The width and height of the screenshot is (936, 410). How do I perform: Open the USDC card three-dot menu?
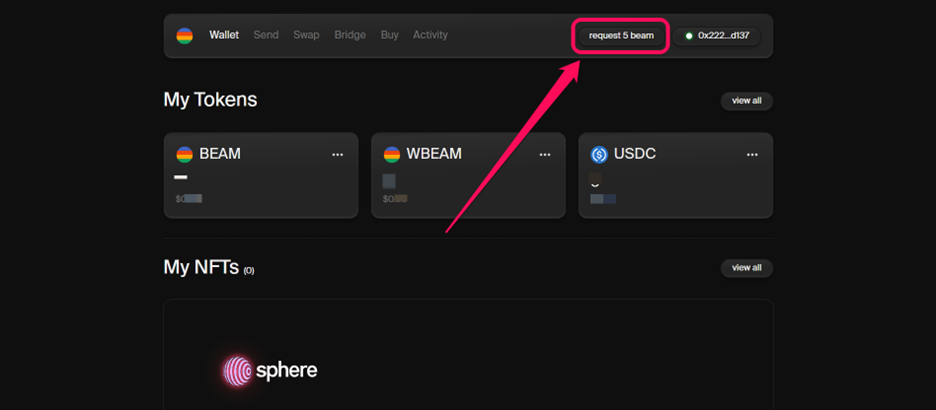(x=752, y=155)
